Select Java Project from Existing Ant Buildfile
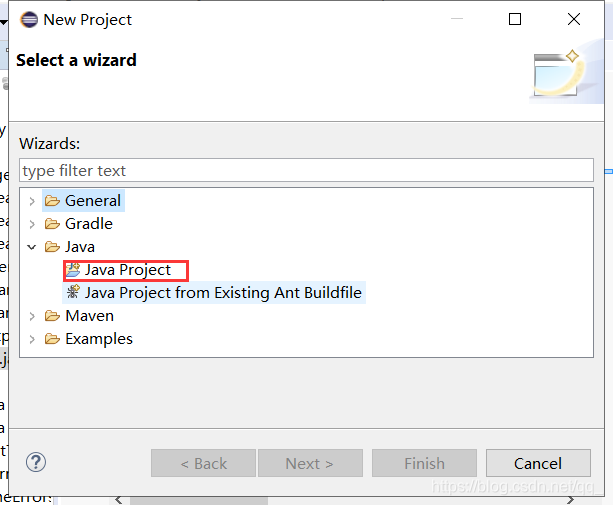The image size is (613, 505). [223, 293]
